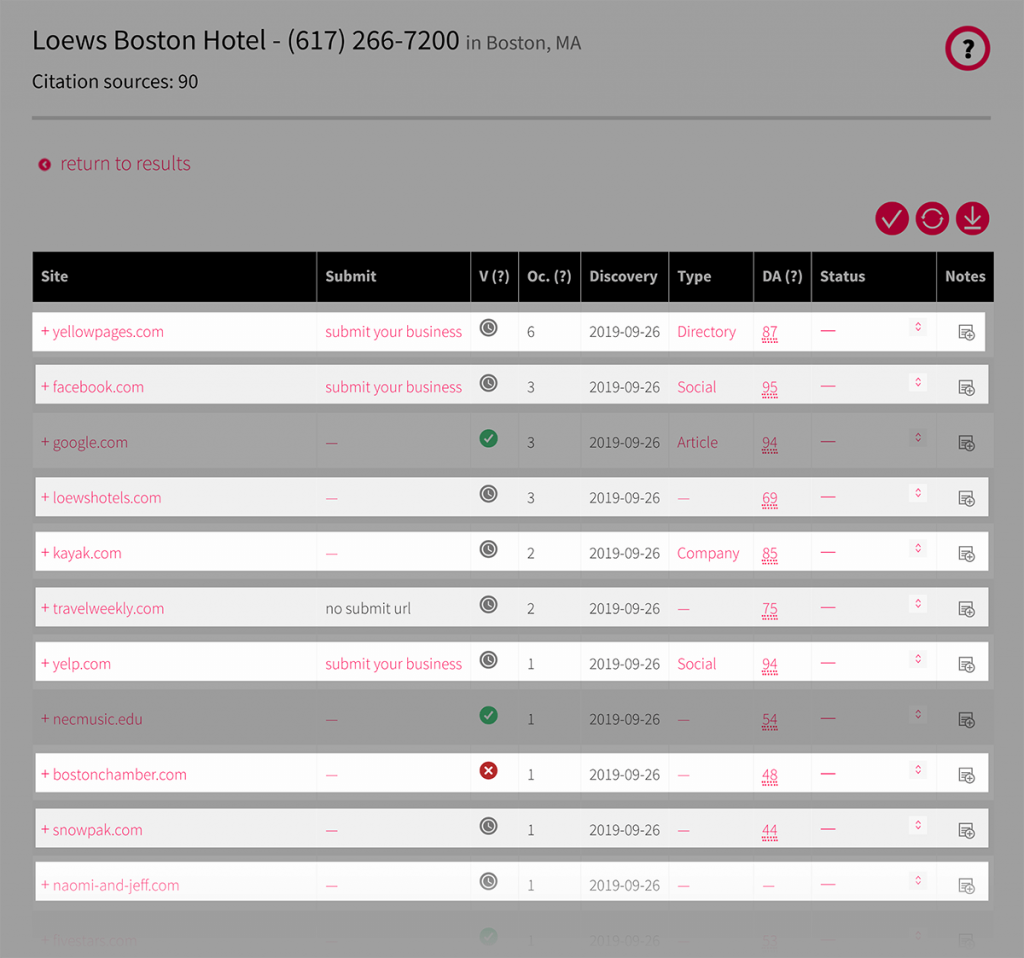Open submit your business link for yelp.com
Screen dimensions: 1024x958
393,664
